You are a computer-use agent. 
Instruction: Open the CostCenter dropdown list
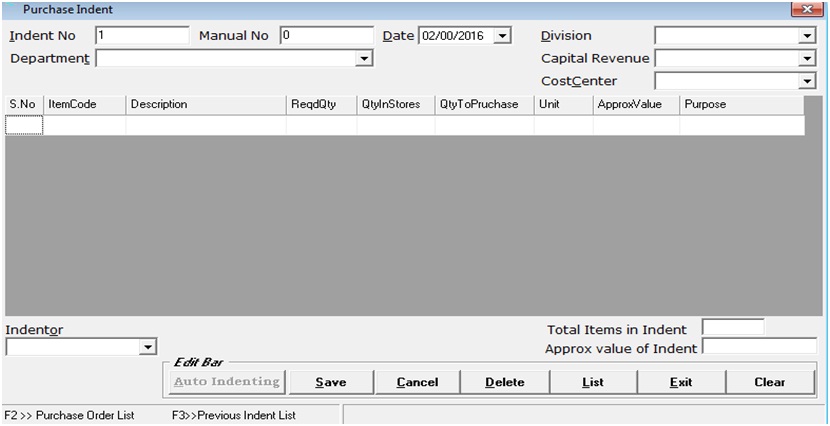pos(807,81)
